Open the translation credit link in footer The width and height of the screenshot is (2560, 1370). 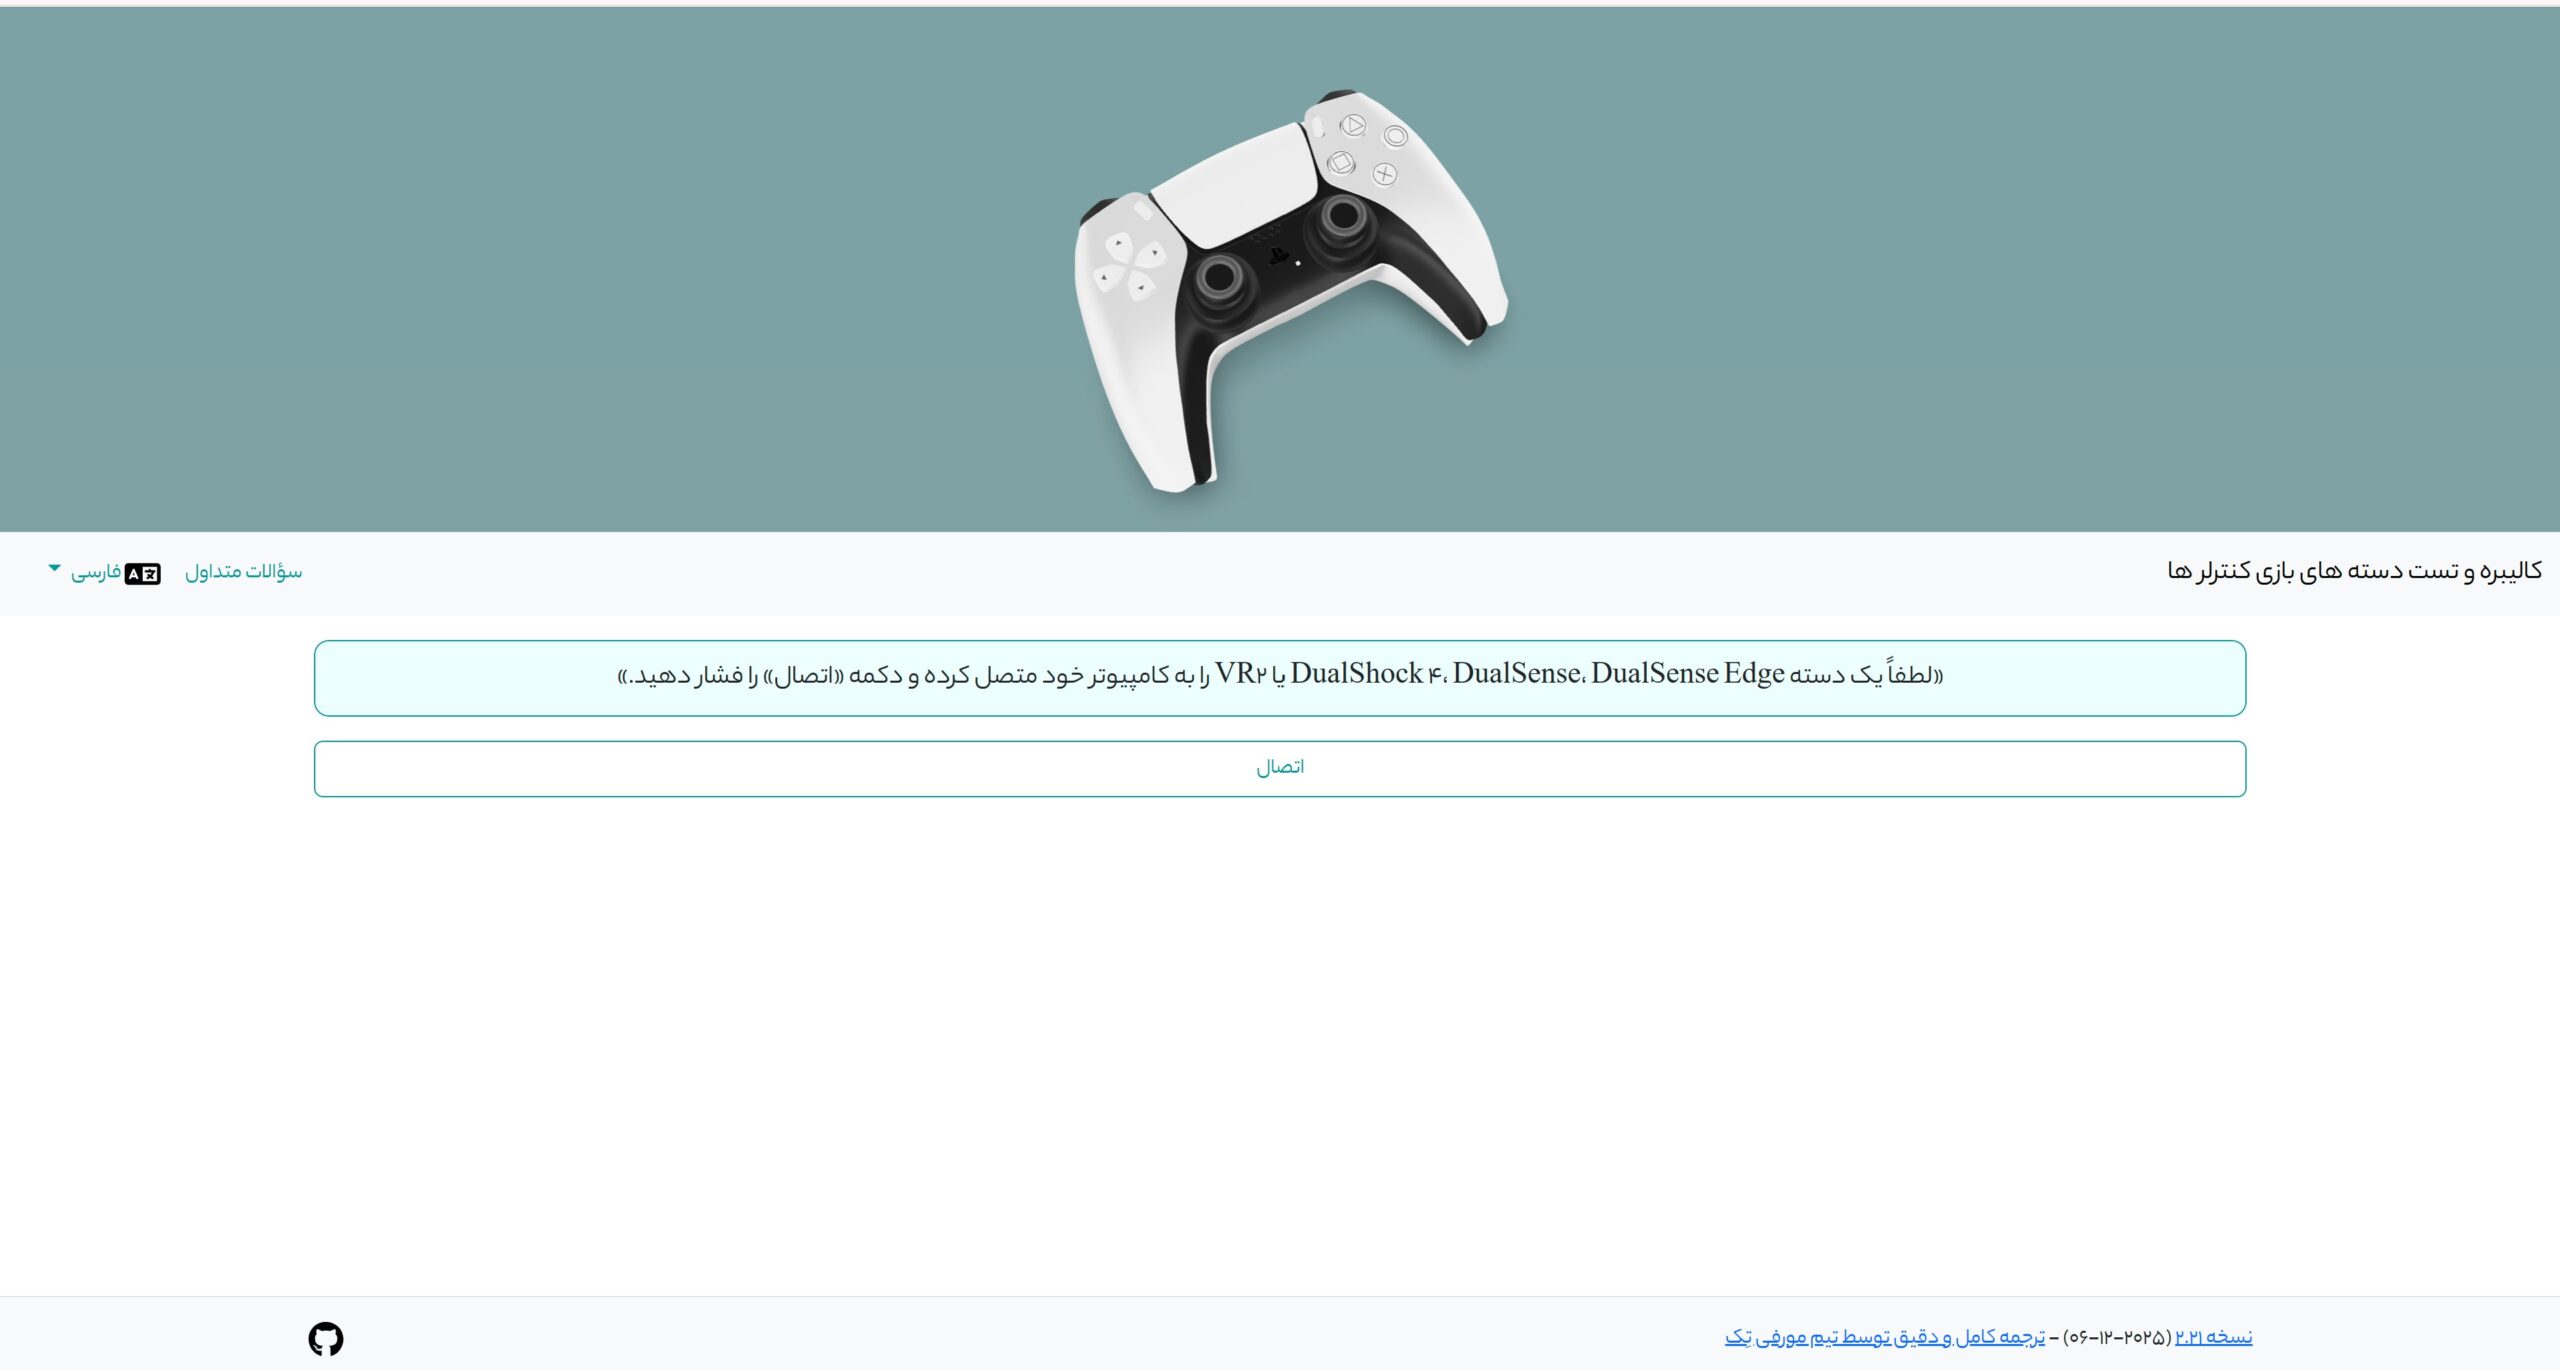click(x=1884, y=1337)
